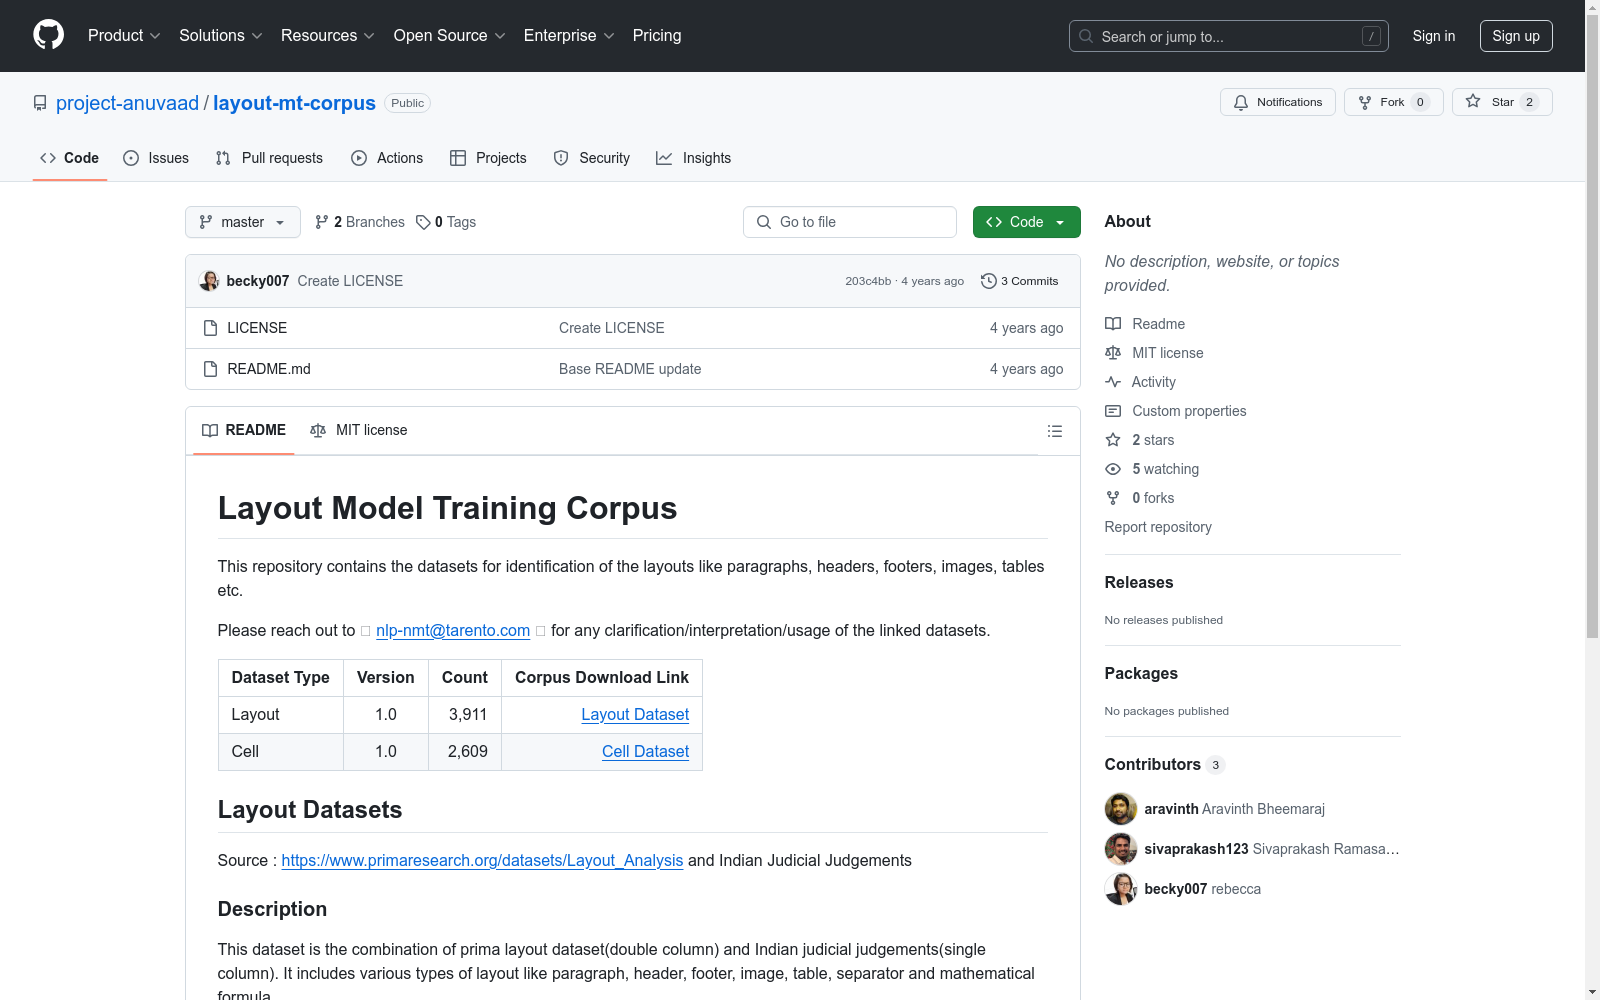
Task: Focus the Search or jump to field
Action: click(x=1229, y=36)
